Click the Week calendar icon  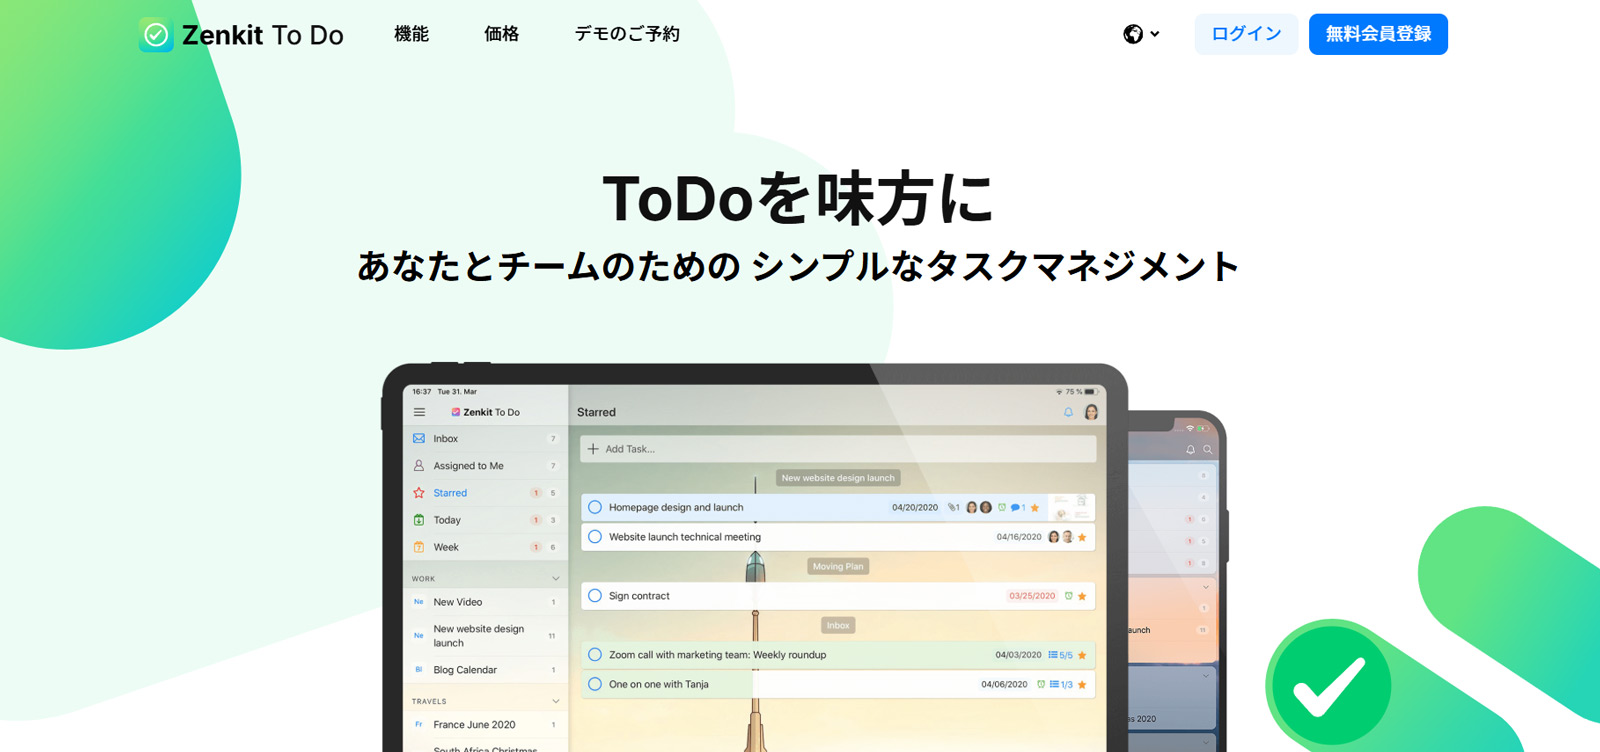419,547
